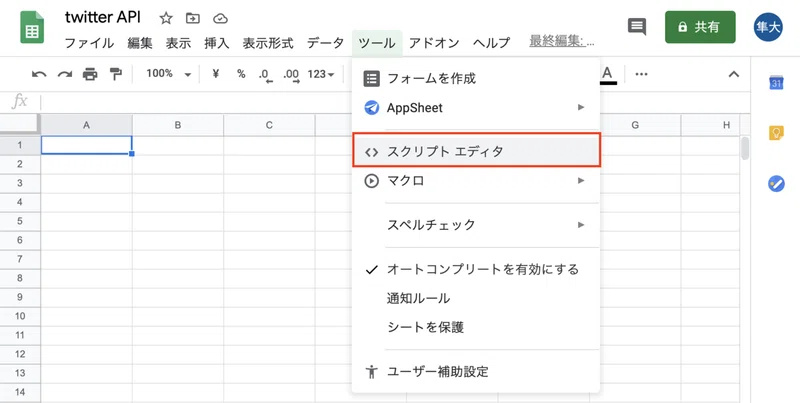Select column G header
This screenshot has height=403, width=800.
pos(635,125)
